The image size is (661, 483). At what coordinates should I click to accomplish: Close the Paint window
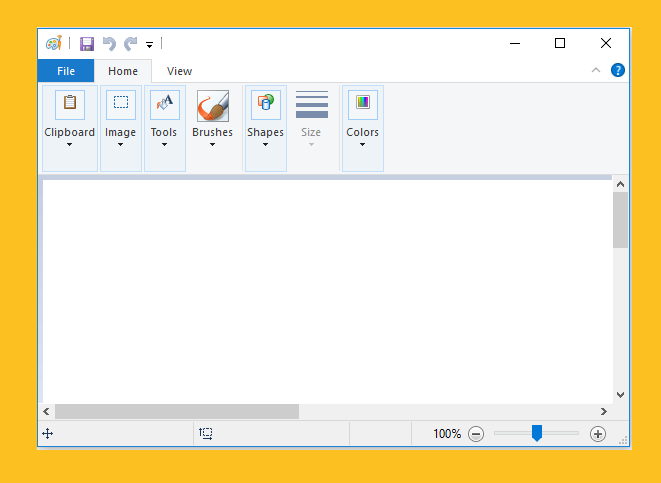606,43
